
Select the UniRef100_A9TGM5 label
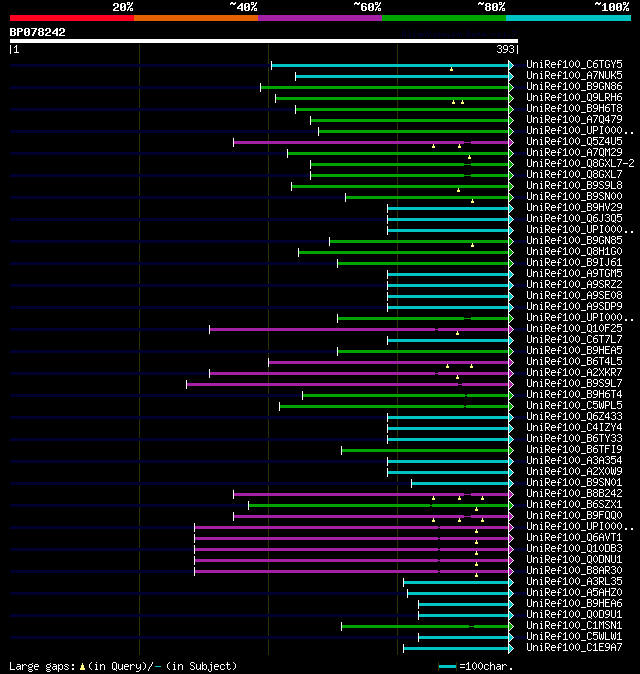click(574, 273)
